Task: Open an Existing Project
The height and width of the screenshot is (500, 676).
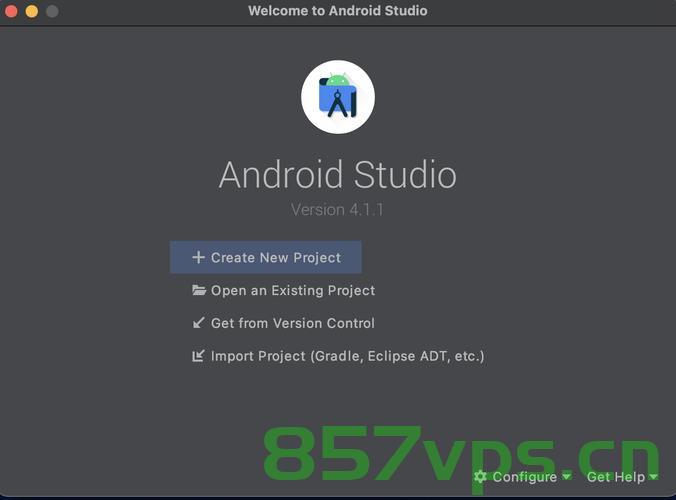Action: pyautogui.click(x=283, y=291)
